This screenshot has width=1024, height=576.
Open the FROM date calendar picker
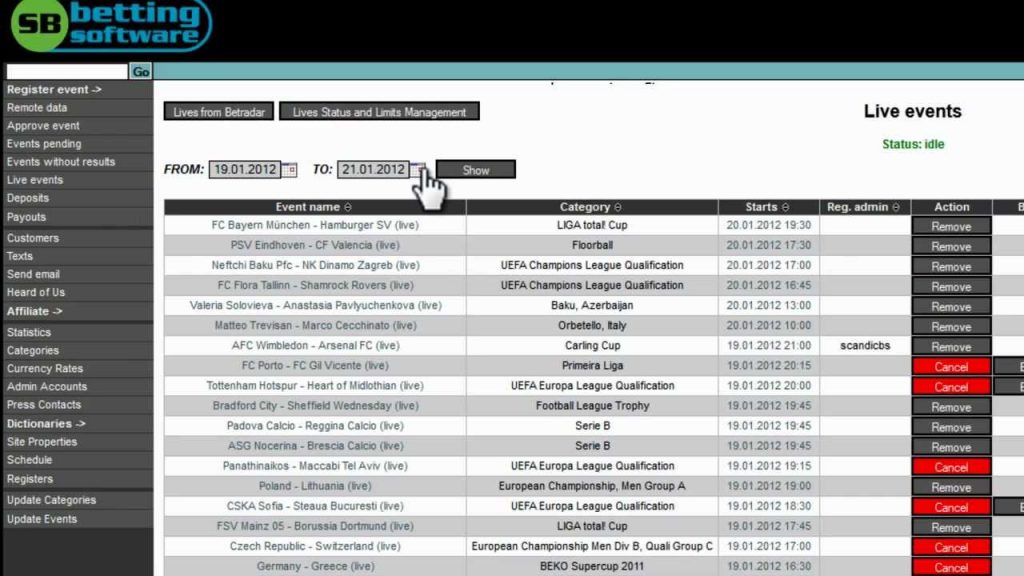[x=290, y=170]
